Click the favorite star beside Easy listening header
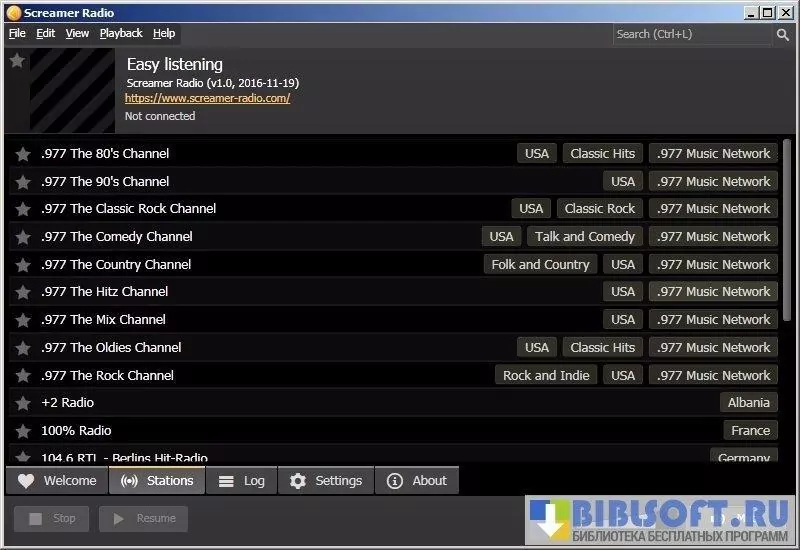800x550 pixels. pyautogui.click(x=17, y=61)
